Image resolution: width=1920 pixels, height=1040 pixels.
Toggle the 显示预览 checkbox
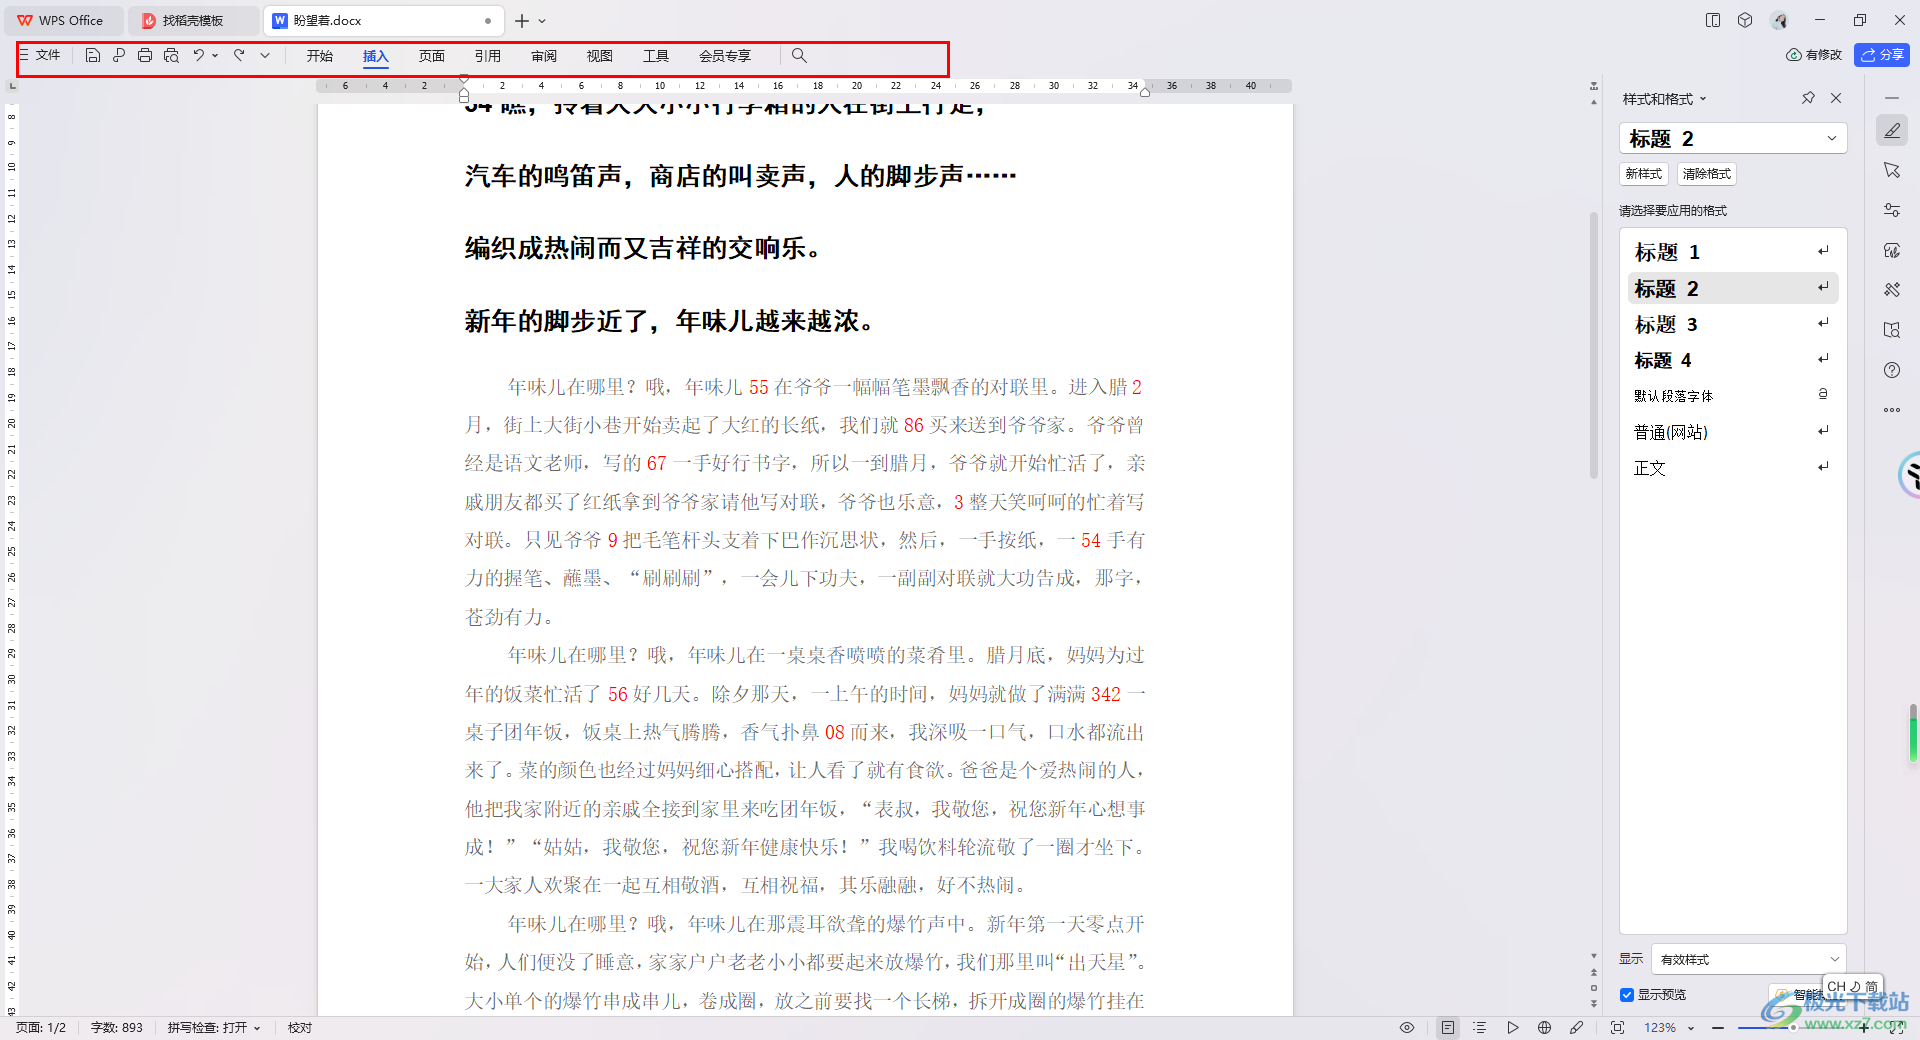click(1627, 995)
